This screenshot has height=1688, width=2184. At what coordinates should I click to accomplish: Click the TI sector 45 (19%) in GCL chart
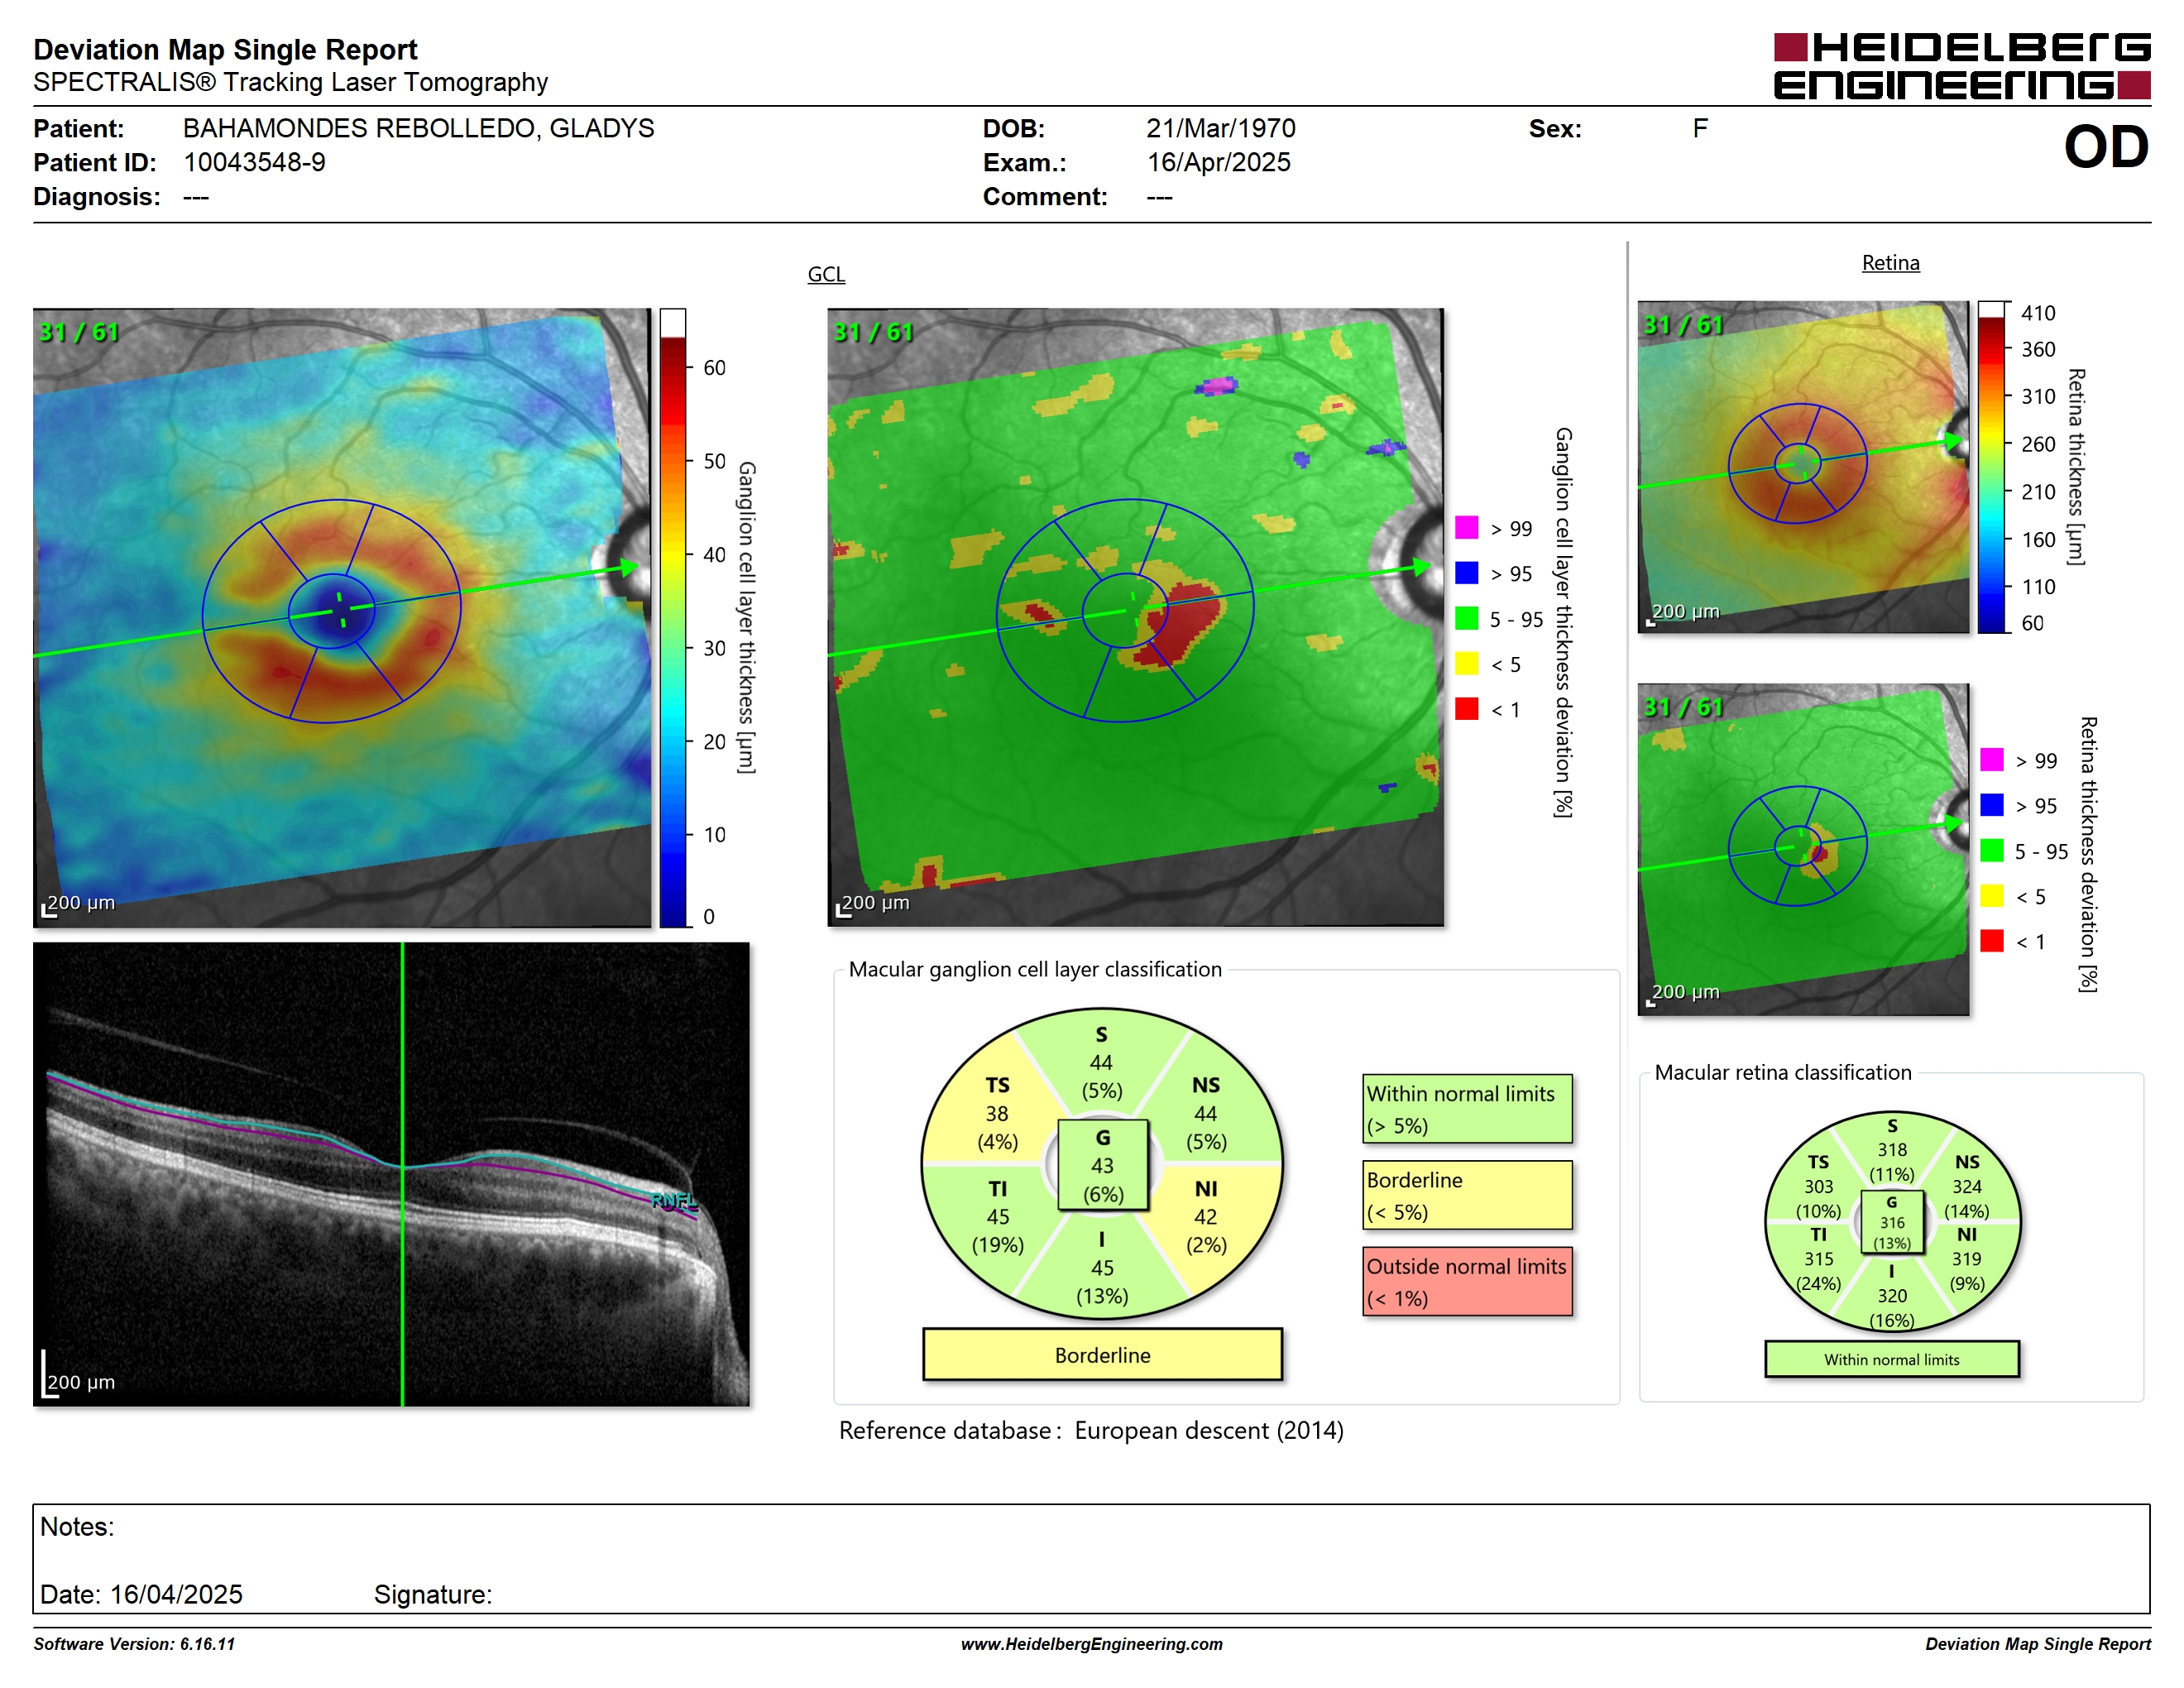point(998,1217)
